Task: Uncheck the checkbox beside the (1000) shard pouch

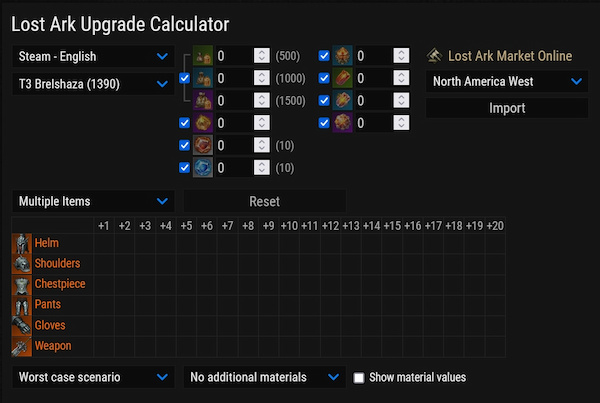Action: coord(184,78)
